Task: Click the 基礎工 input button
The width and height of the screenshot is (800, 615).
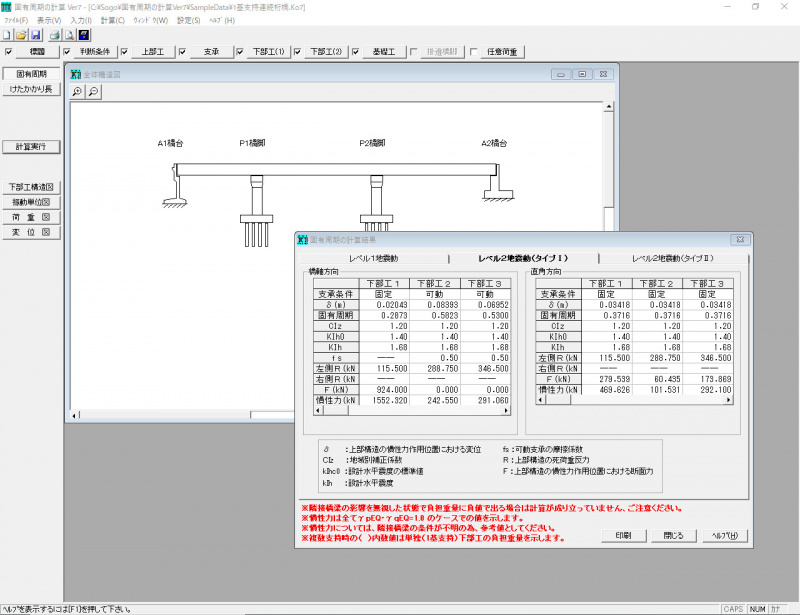Action: (x=384, y=52)
